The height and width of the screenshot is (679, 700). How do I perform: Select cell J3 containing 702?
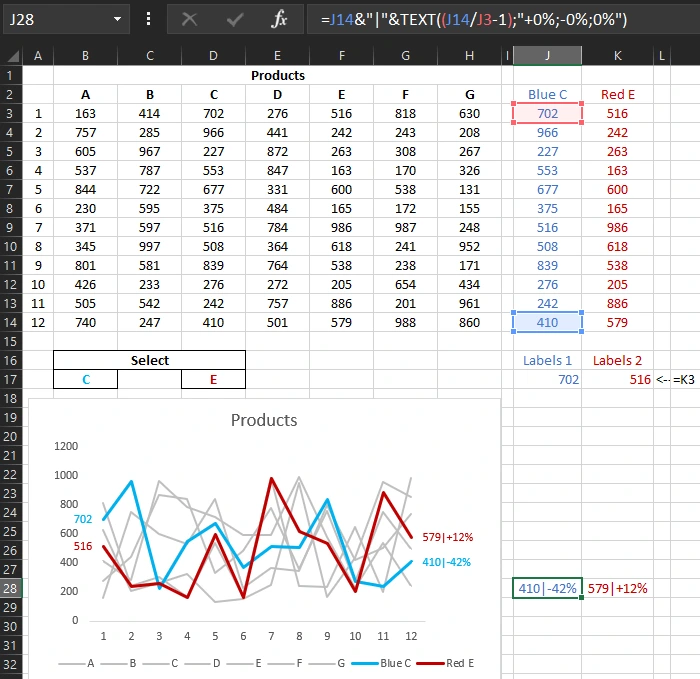547,113
